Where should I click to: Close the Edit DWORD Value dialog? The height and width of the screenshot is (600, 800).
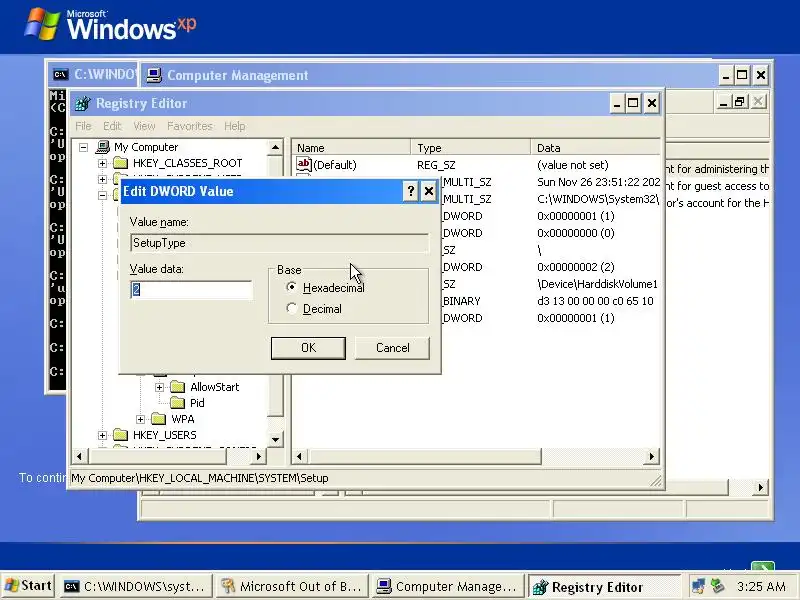[429, 191]
